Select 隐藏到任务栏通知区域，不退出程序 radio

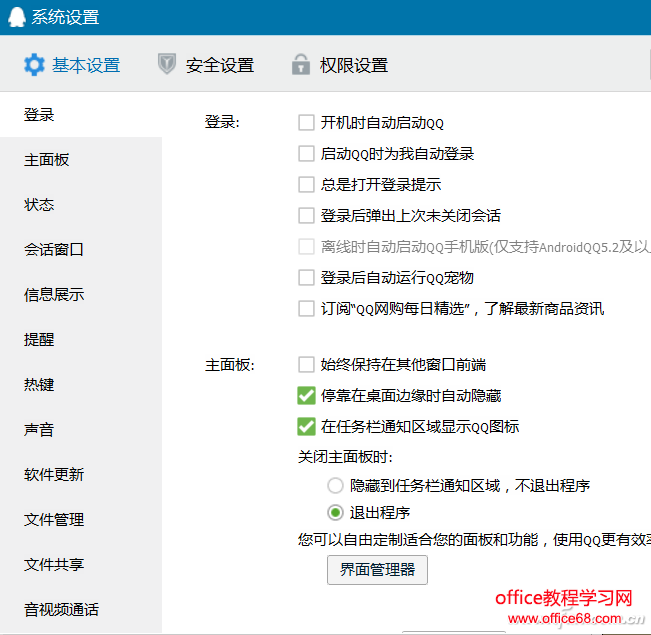pos(335,485)
